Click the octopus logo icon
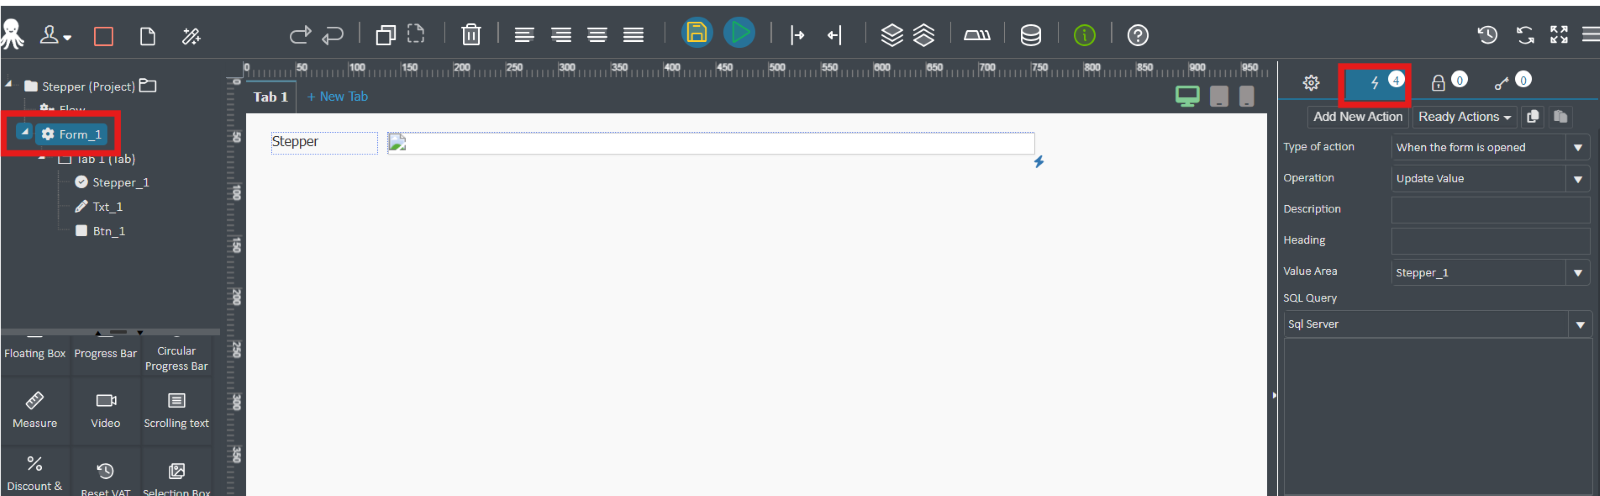 pos(12,35)
